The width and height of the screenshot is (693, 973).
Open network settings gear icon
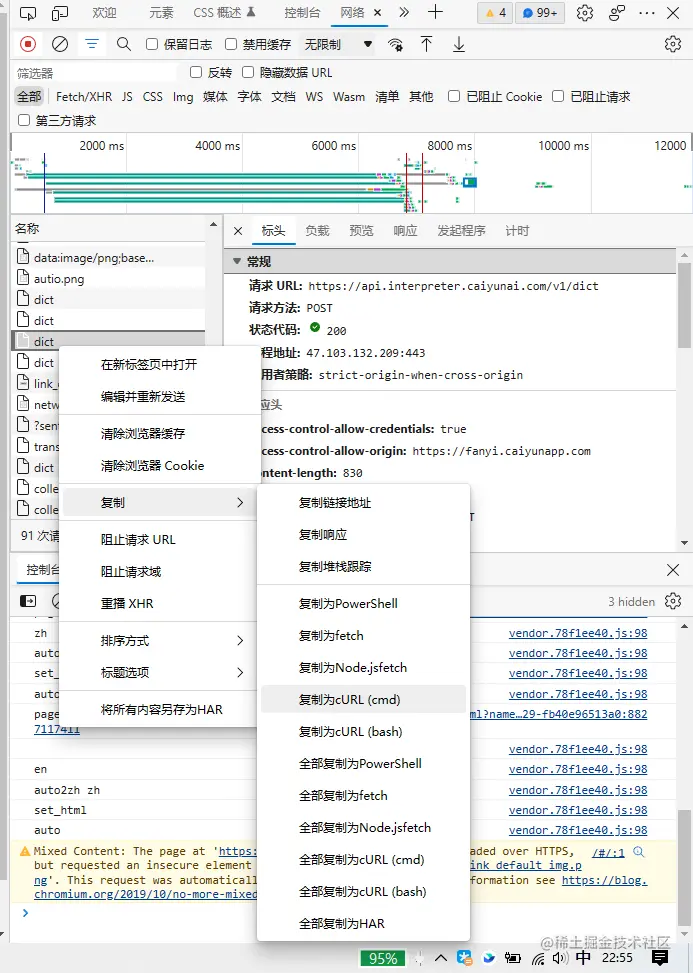coord(673,44)
